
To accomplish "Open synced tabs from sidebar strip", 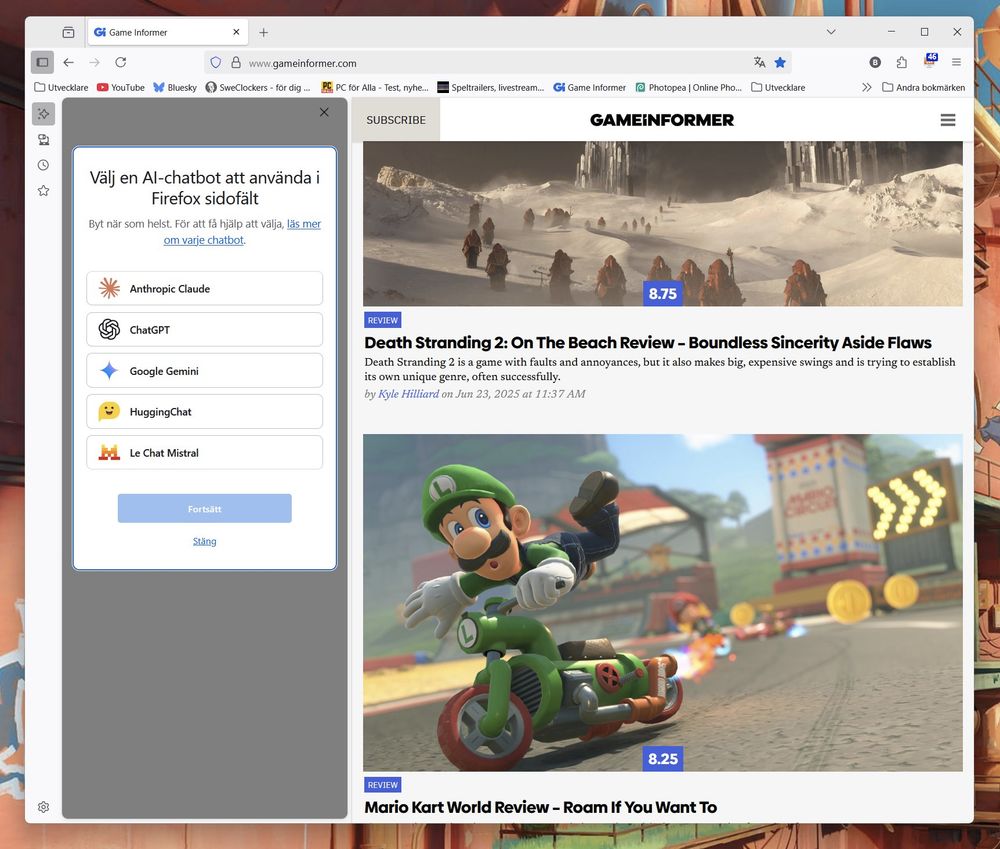I will click(x=43, y=140).
